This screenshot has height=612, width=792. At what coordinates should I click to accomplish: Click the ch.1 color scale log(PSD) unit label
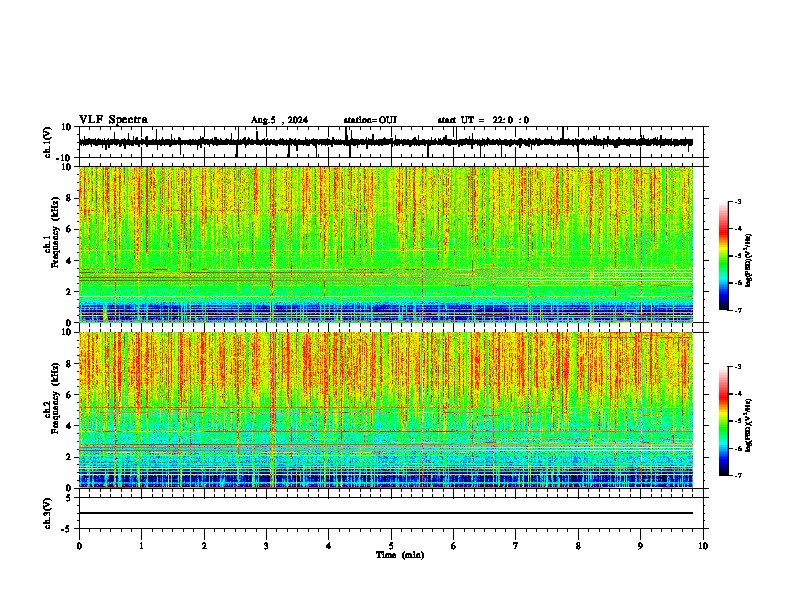(748, 261)
